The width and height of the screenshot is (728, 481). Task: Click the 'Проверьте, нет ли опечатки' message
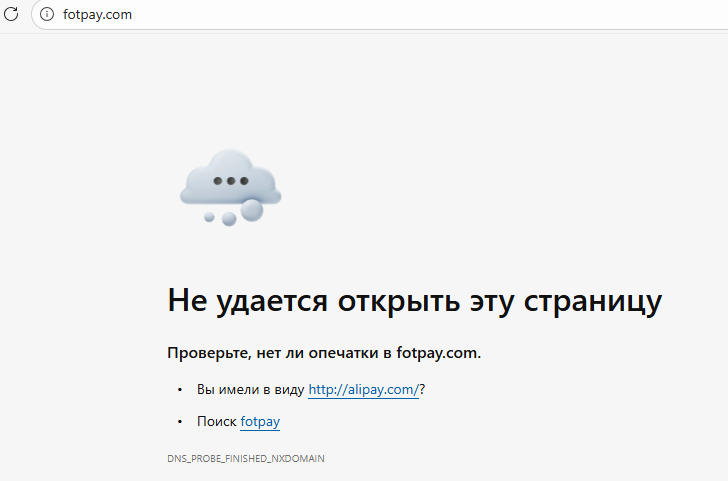pos(324,353)
